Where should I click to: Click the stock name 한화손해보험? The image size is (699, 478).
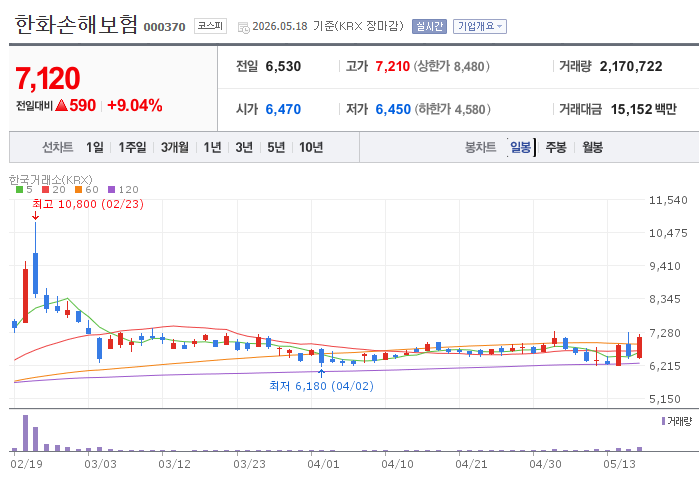pos(76,24)
